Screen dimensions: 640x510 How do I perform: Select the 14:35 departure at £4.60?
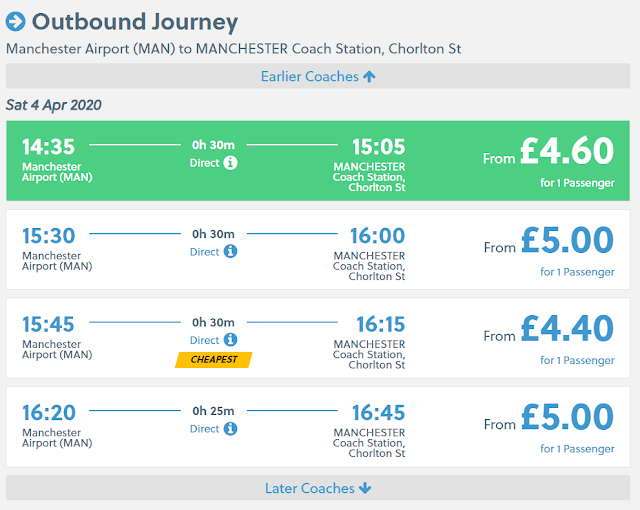pos(318,161)
